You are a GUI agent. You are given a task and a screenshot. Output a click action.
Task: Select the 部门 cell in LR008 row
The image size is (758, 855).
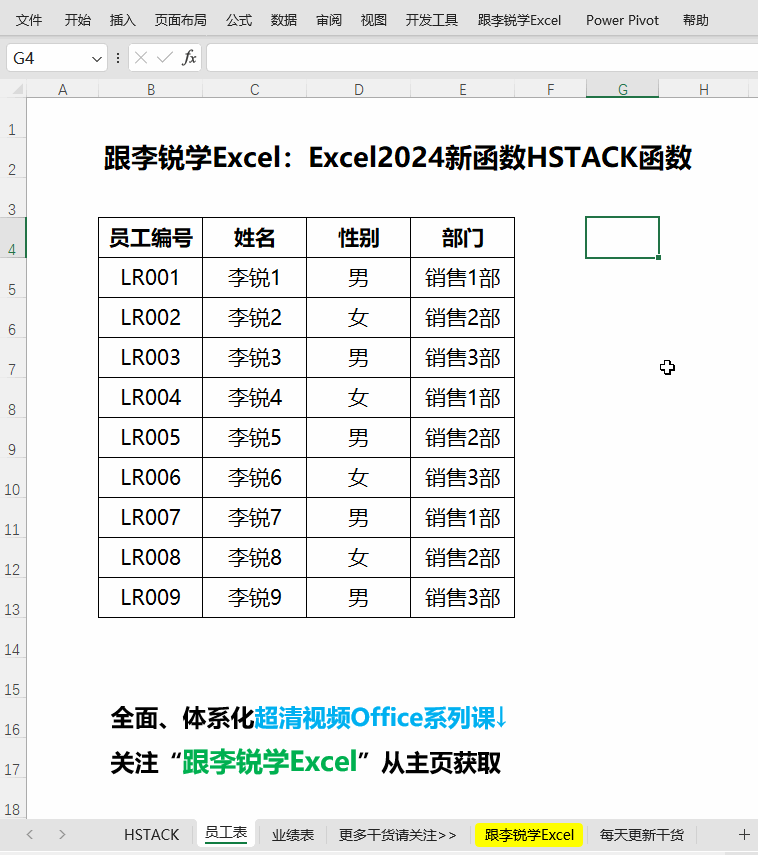(x=462, y=558)
